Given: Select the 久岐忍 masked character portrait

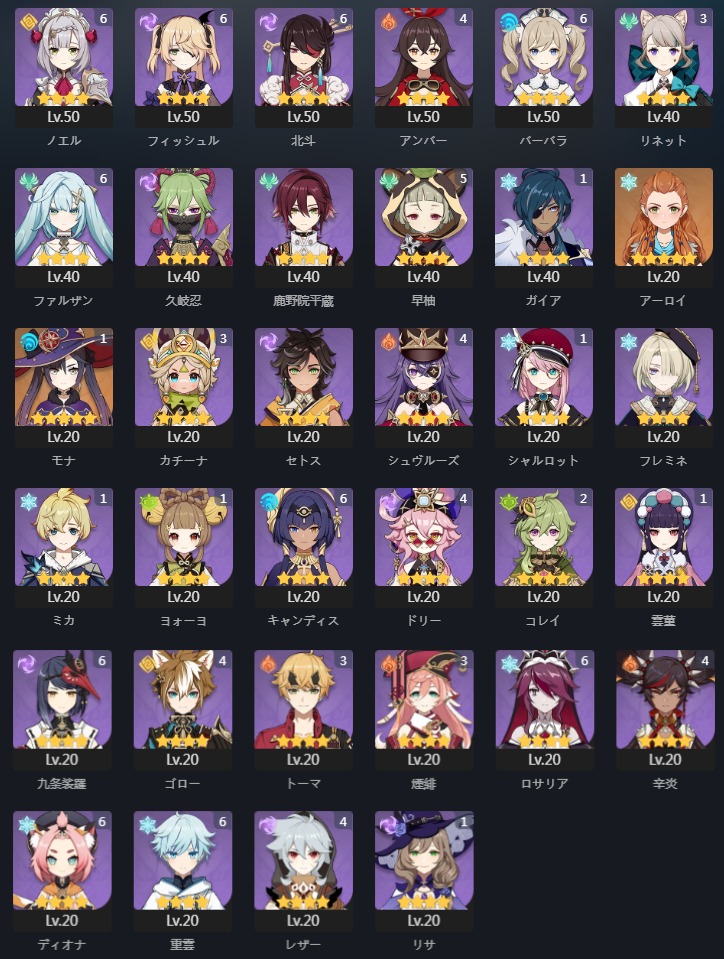Looking at the screenshot, I should coord(183,217).
